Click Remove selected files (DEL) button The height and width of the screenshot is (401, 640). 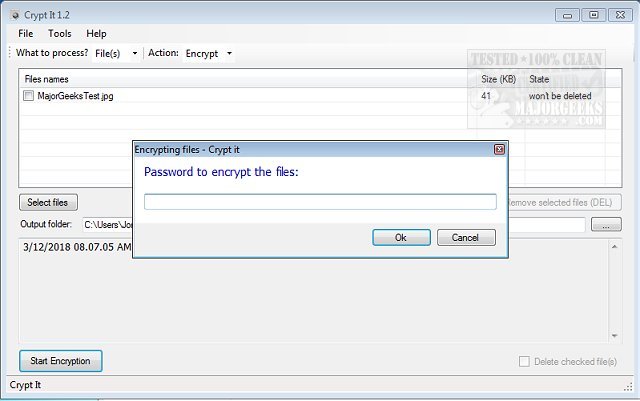(x=564, y=202)
